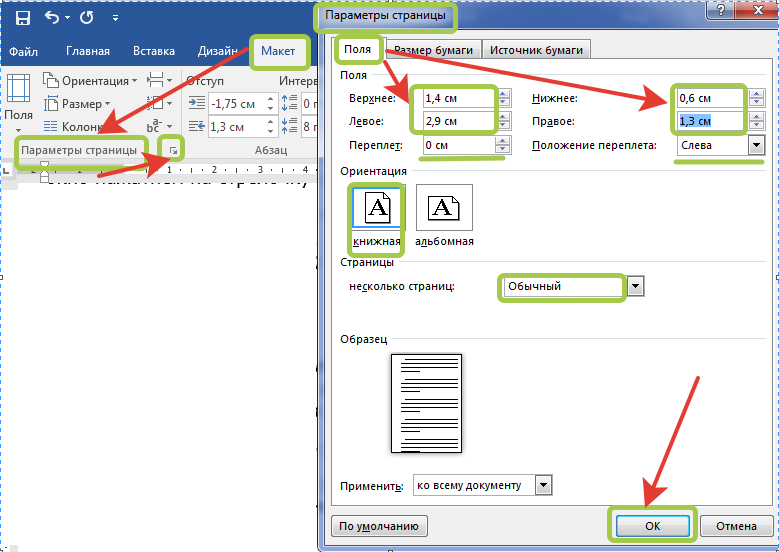Click the left indent icon beside -1,75 см

click(x=197, y=103)
